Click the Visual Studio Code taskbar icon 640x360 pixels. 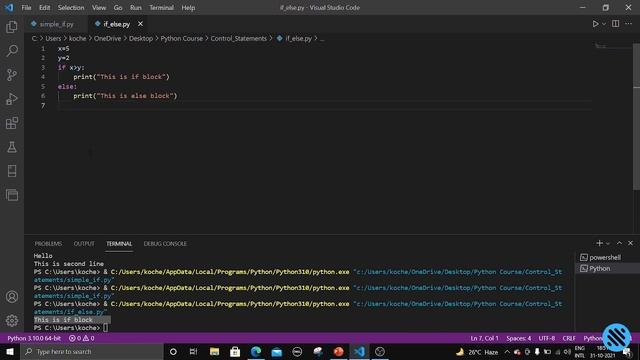[x=359, y=351]
